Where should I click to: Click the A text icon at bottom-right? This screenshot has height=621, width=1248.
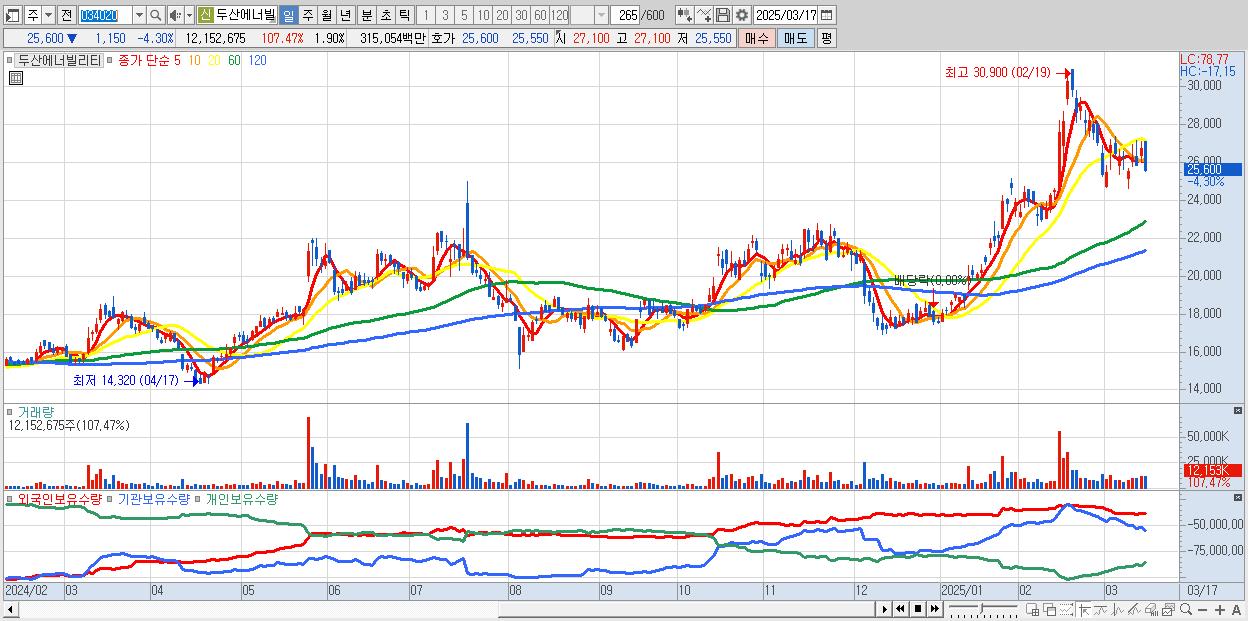(1237, 609)
